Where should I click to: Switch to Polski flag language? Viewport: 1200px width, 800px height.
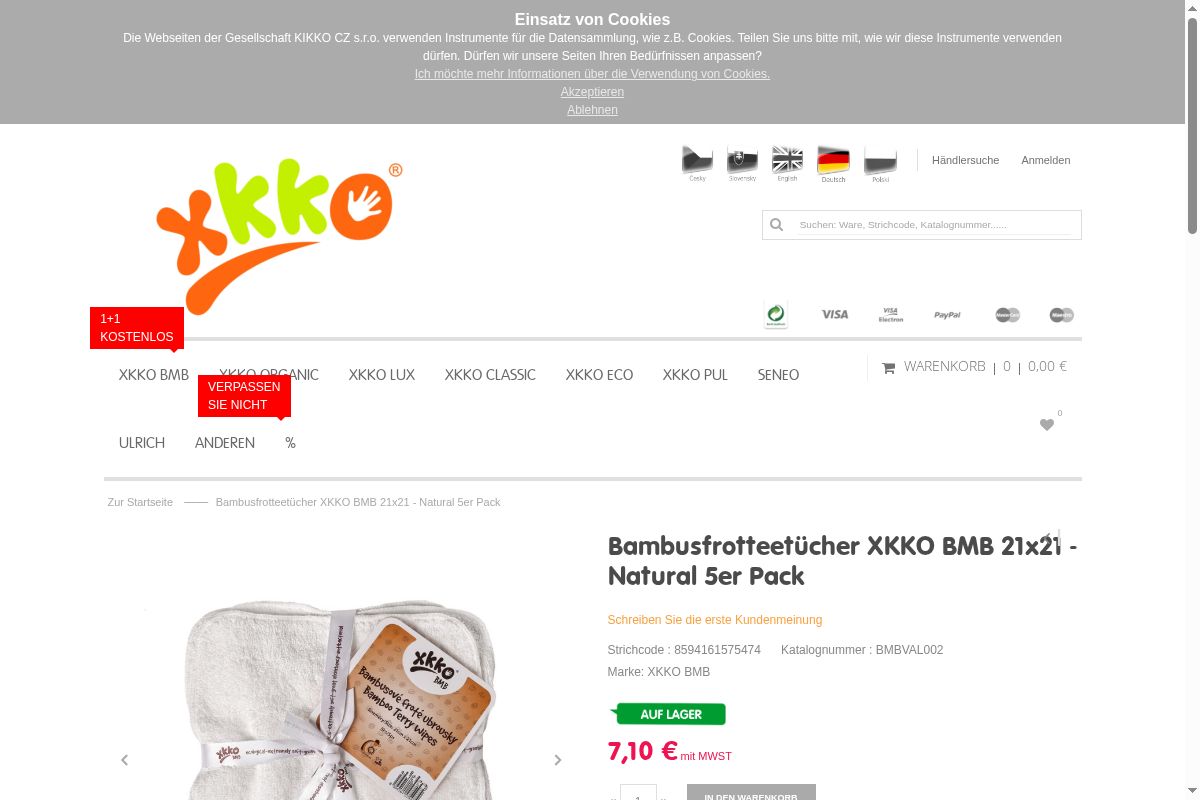point(880,163)
